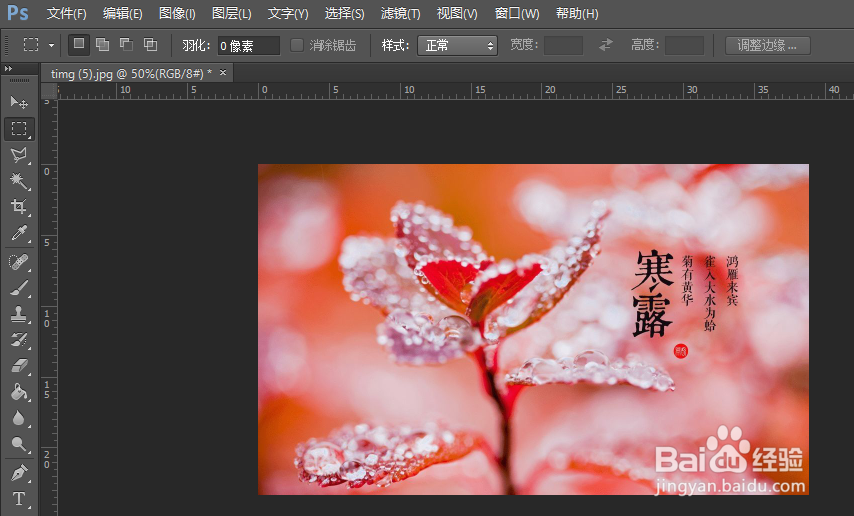The width and height of the screenshot is (854, 516).
Task: Select the Polygonal Lasso tool
Action: pyautogui.click(x=19, y=155)
